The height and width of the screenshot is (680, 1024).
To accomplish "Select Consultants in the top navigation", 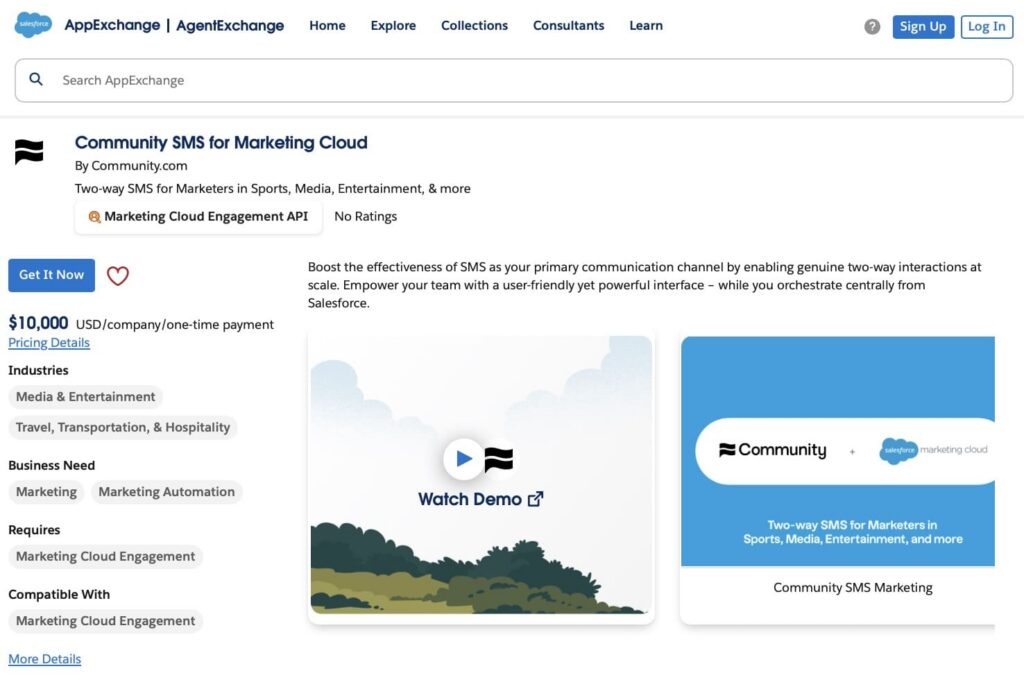I will click(x=568, y=25).
